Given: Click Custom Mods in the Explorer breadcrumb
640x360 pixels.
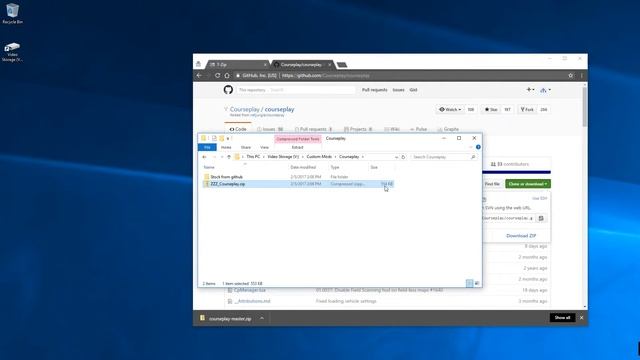Looking at the screenshot, I should (319, 157).
